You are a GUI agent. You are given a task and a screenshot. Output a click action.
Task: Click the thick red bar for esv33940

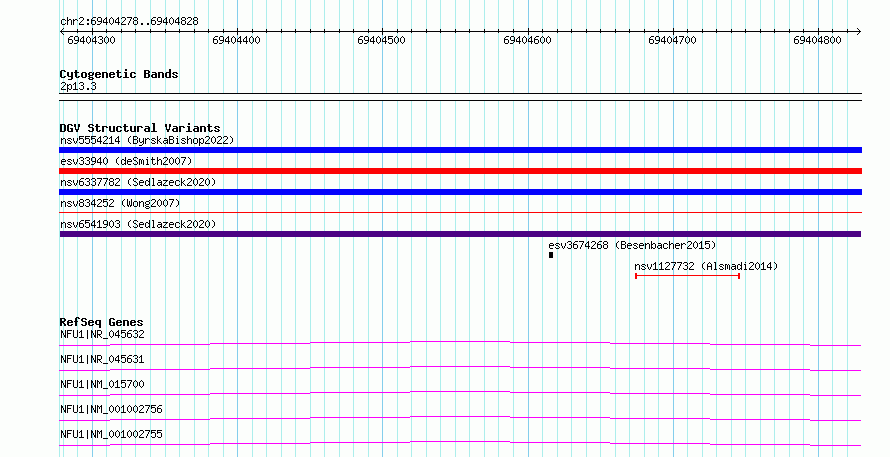pyautogui.click(x=460, y=171)
